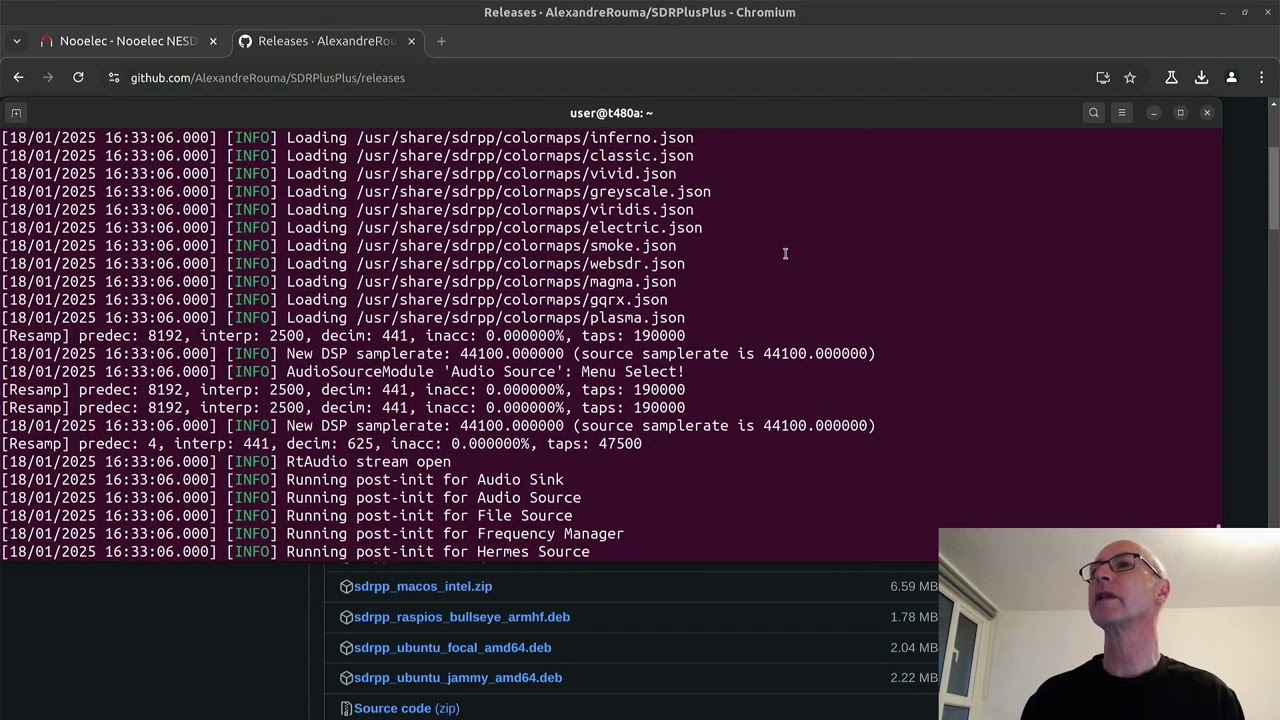The image size is (1280, 720).
Task: Minimize the Chromium window
Action: (1222, 12)
